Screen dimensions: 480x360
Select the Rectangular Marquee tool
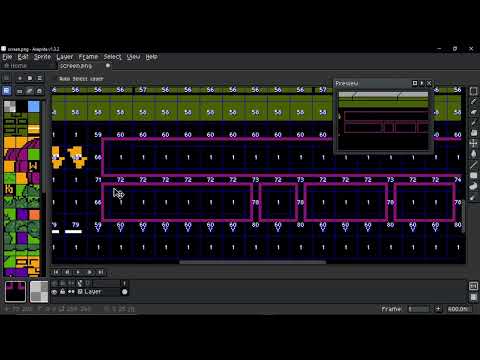pyautogui.click(x=473, y=91)
